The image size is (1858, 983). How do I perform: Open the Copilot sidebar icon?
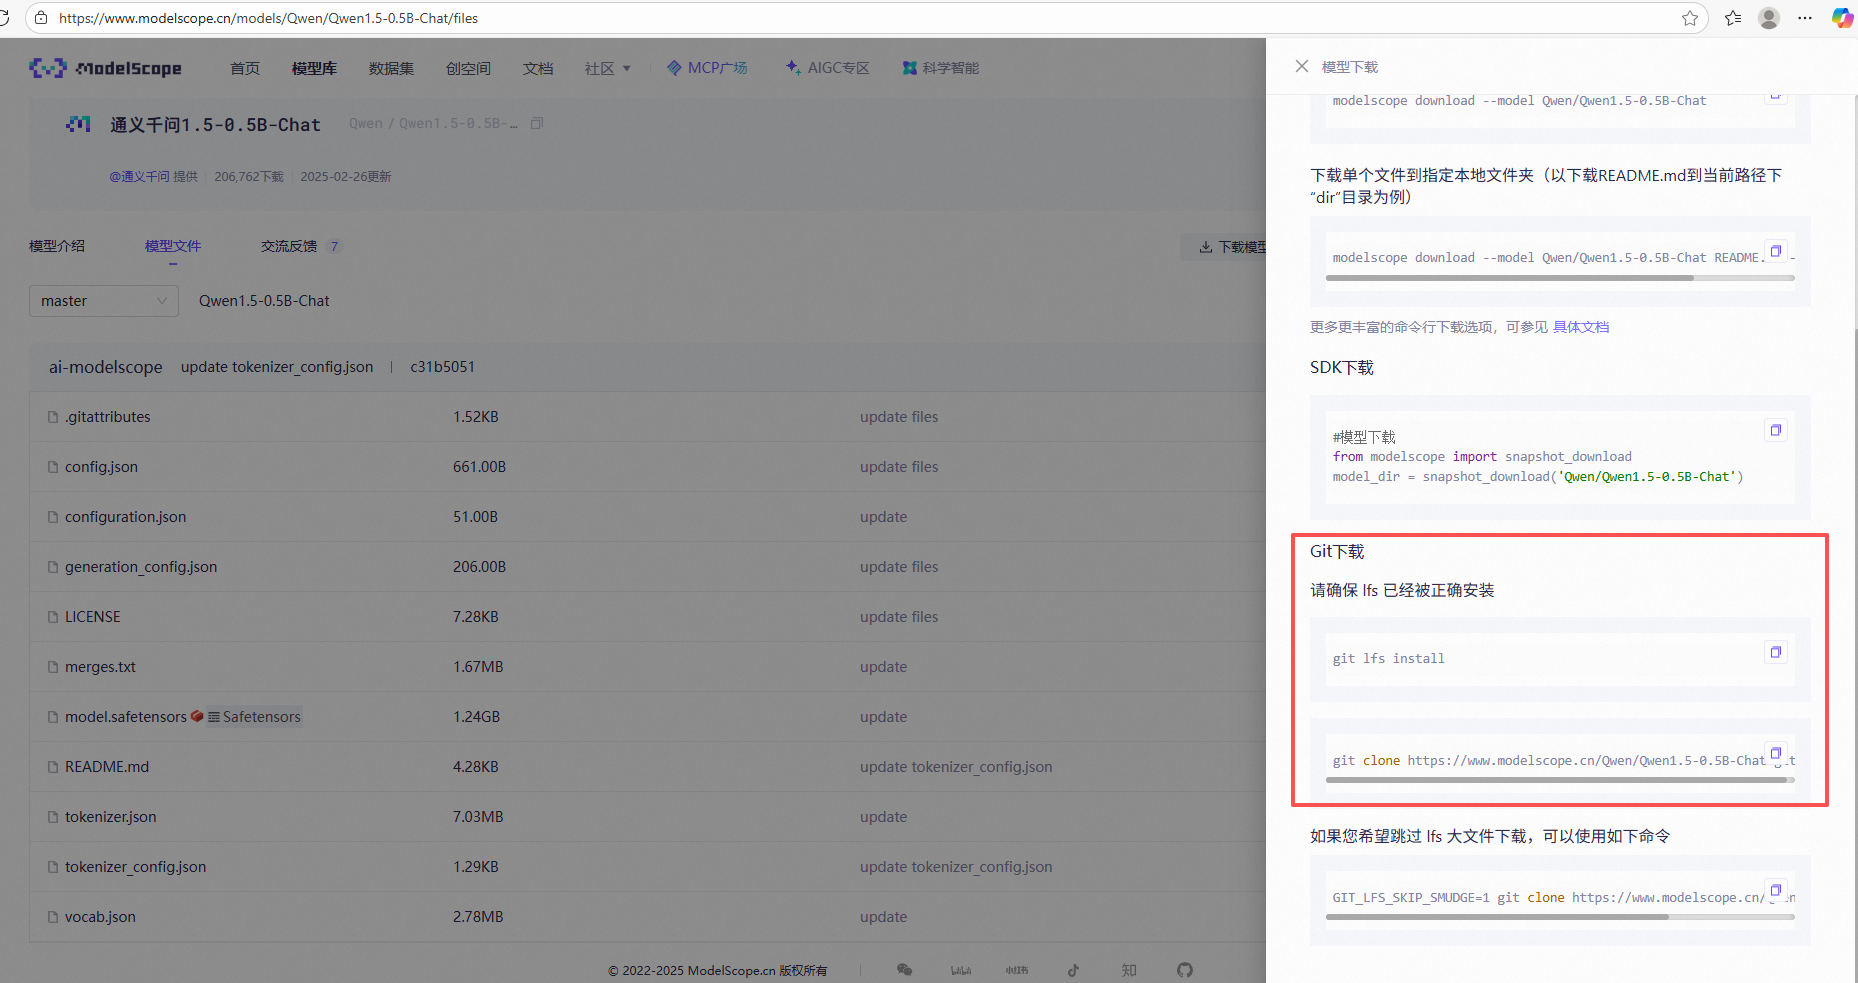tap(1842, 18)
